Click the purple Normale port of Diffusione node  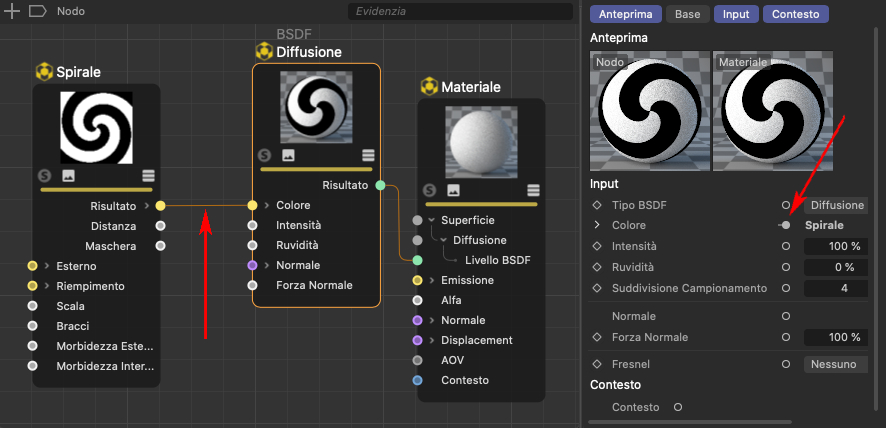coord(253,265)
